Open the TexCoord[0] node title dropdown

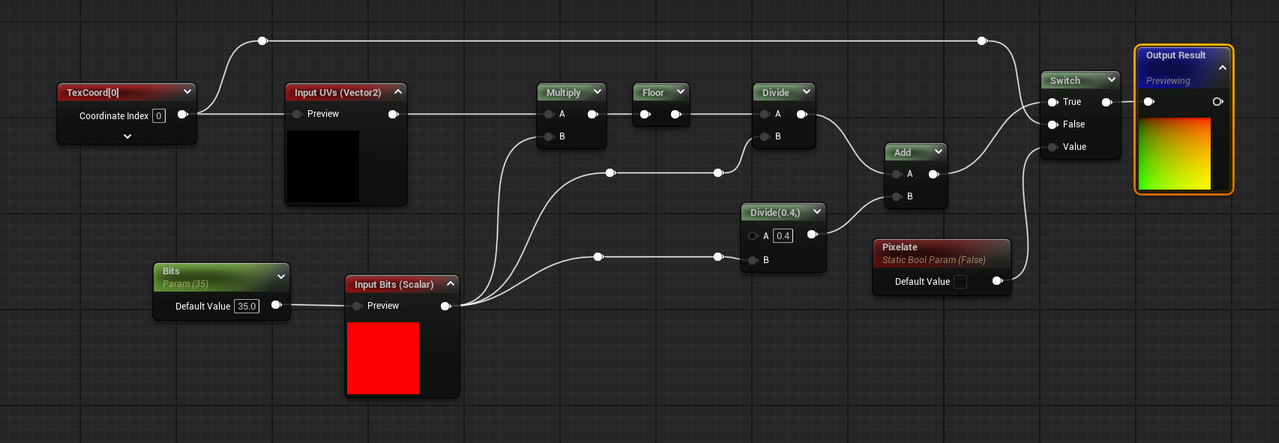point(187,92)
